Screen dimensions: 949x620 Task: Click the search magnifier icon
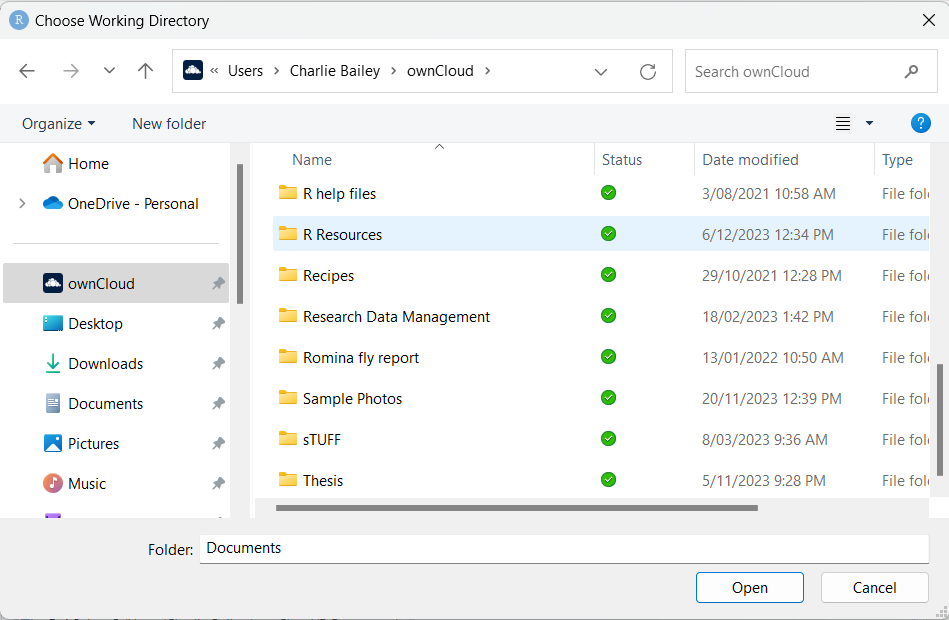(911, 72)
